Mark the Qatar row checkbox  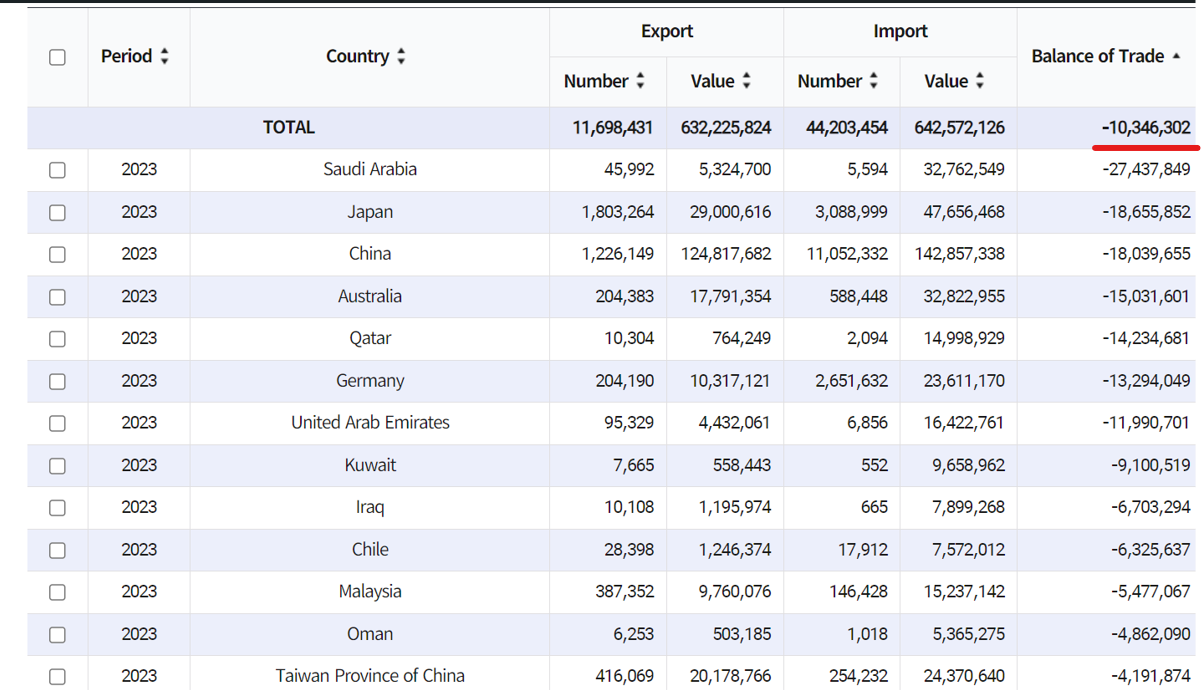click(58, 339)
